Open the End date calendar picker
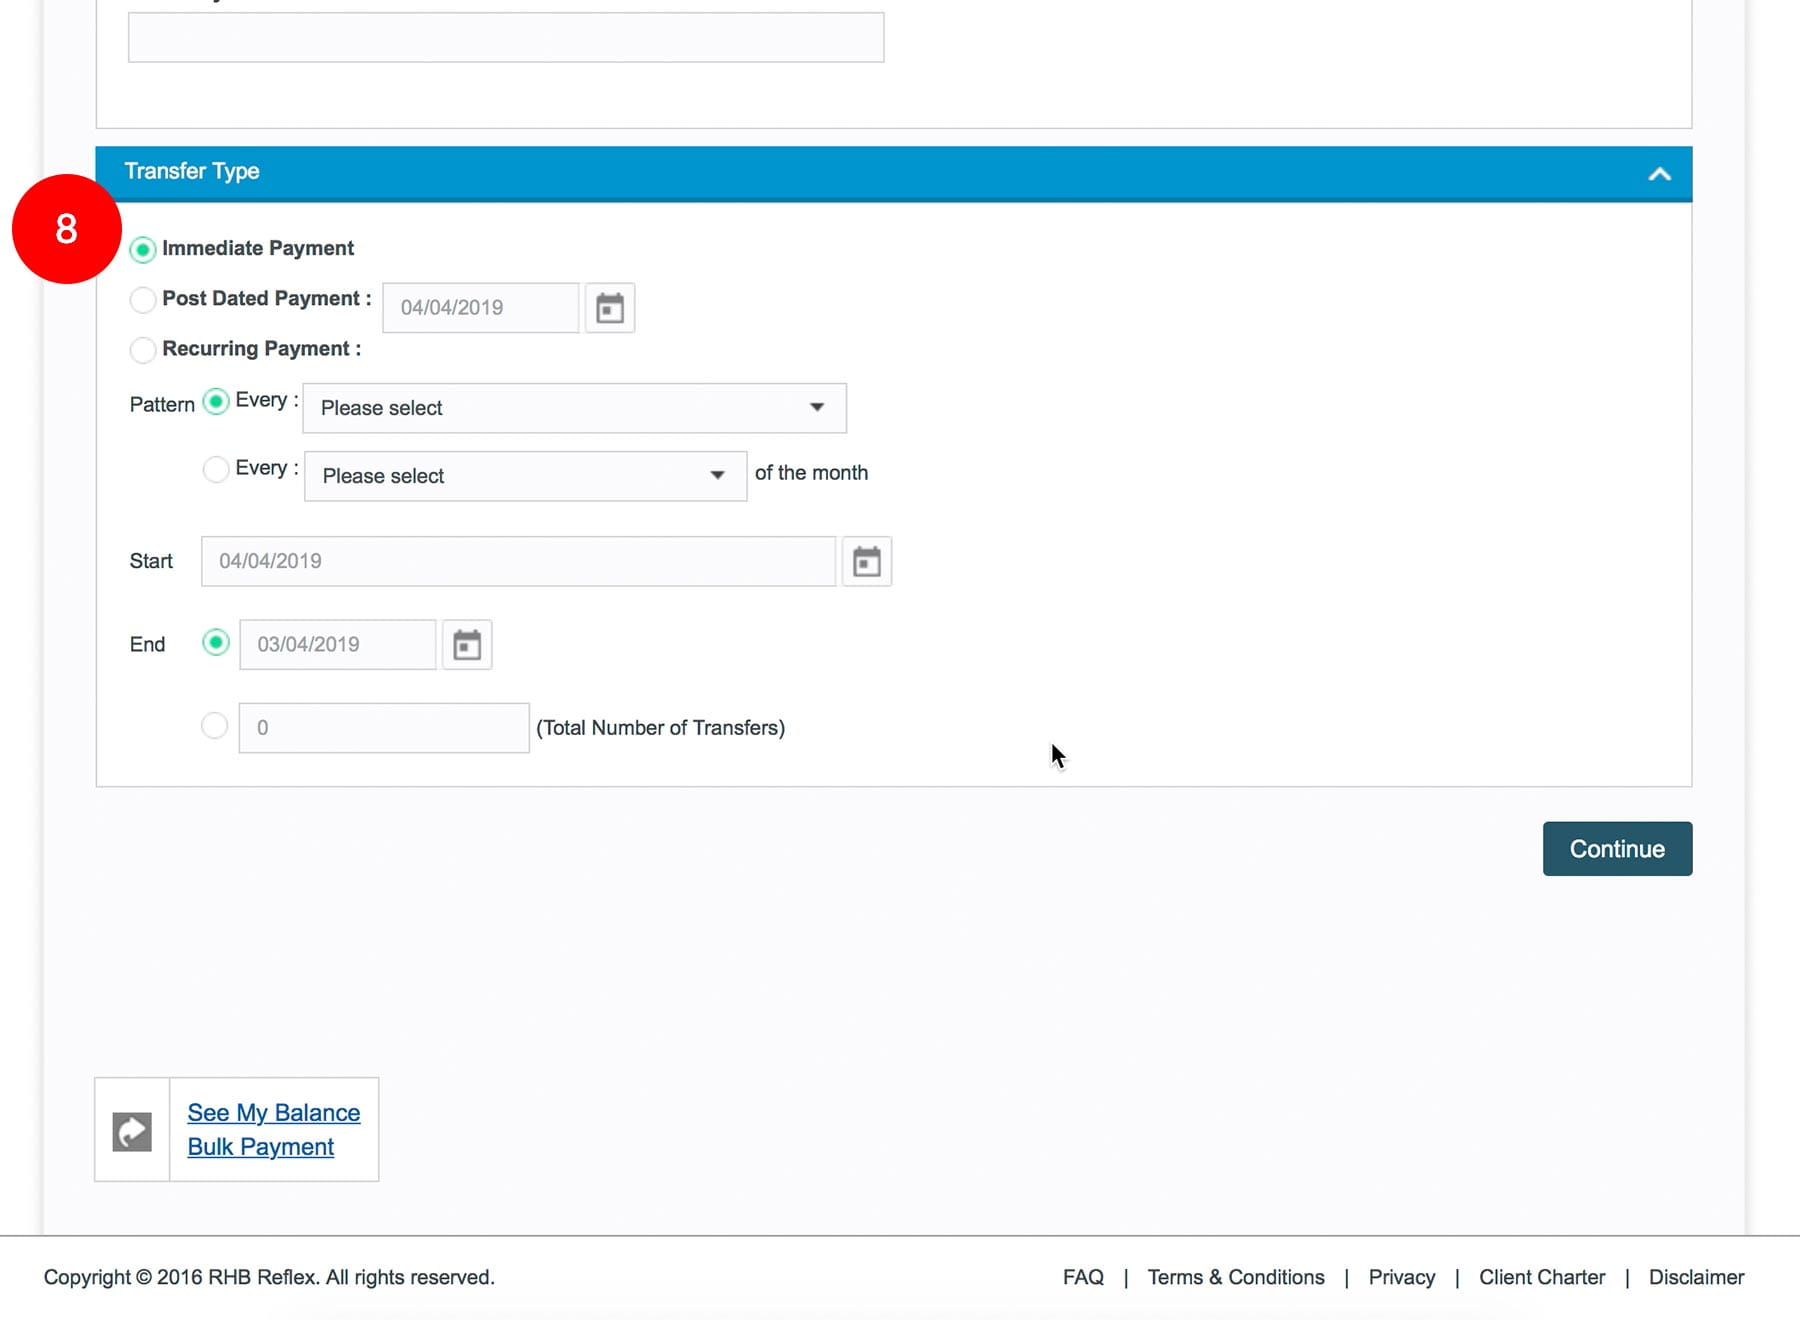Viewport: 1800px width, 1320px height. point(466,645)
